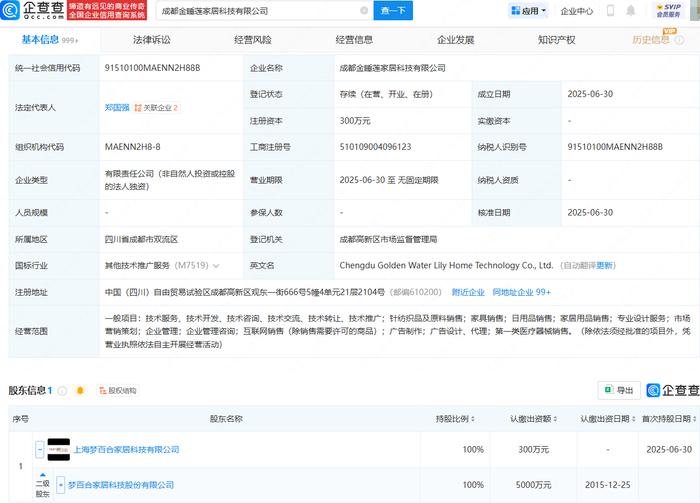Click the 成立日期 2025-06-30 value
Screen dimensions: 700x503
(590, 94)
